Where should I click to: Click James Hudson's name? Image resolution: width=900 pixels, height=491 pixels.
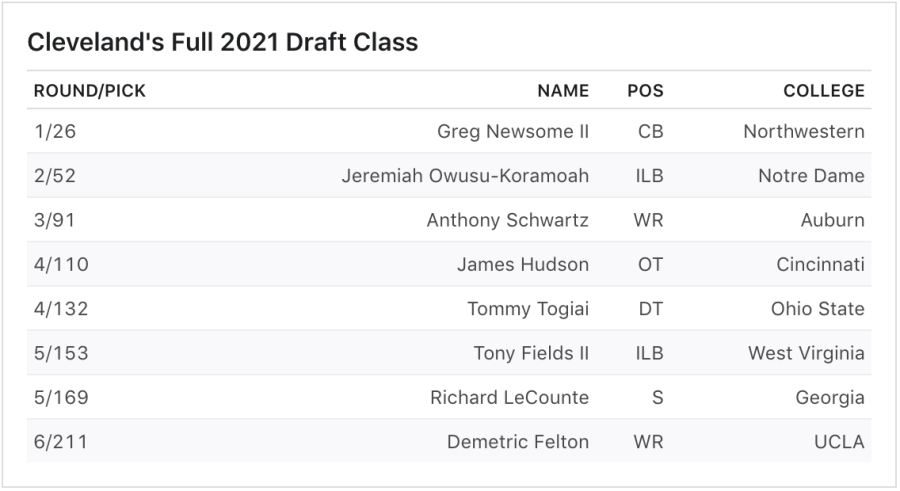(x=522, y=265)
